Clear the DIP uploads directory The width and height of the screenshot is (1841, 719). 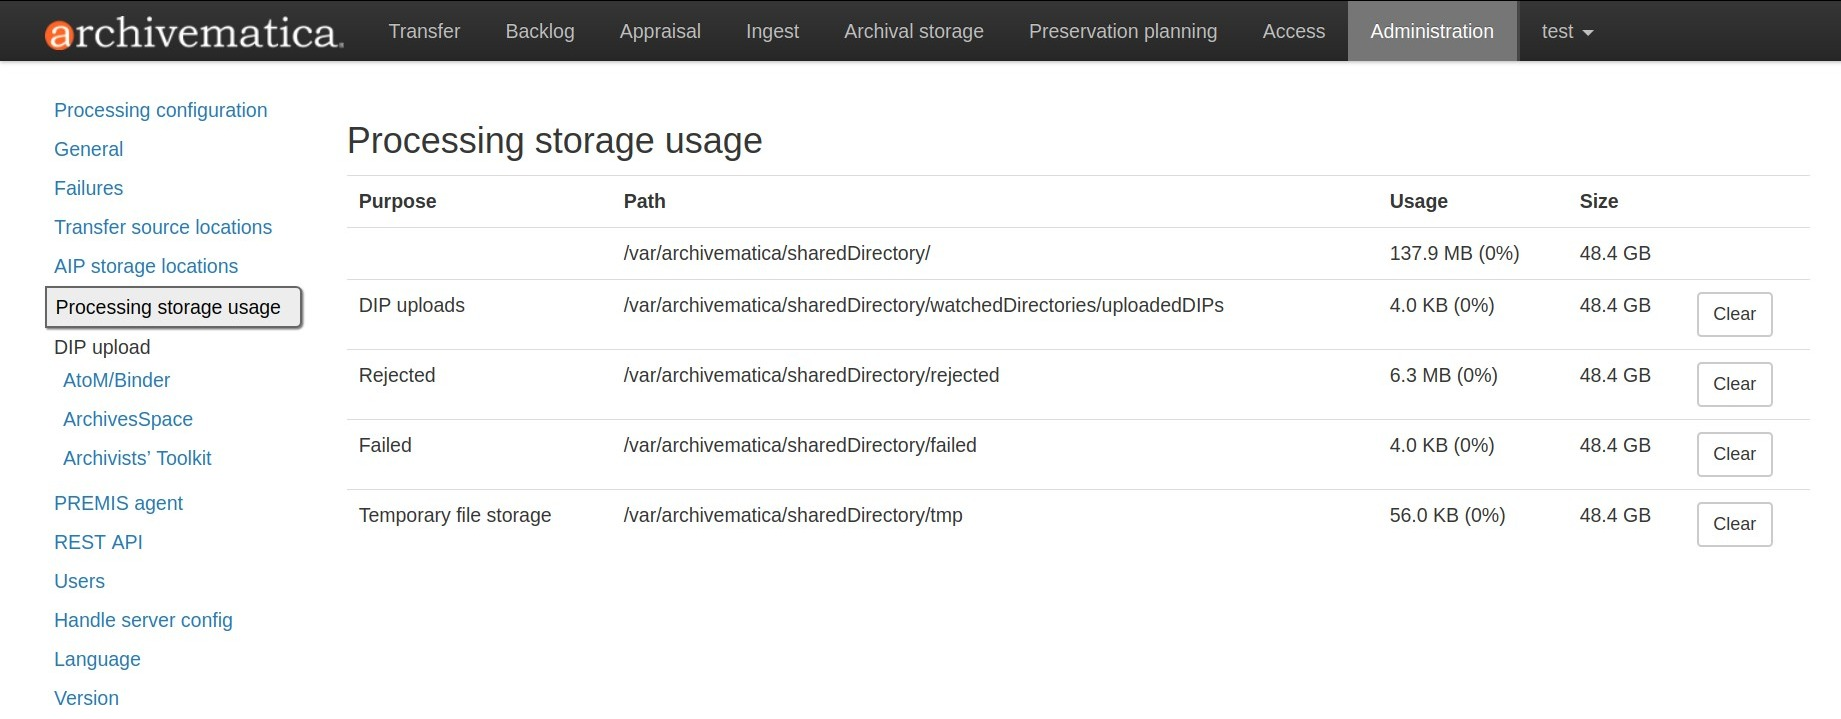click(x=1733, y=314)
